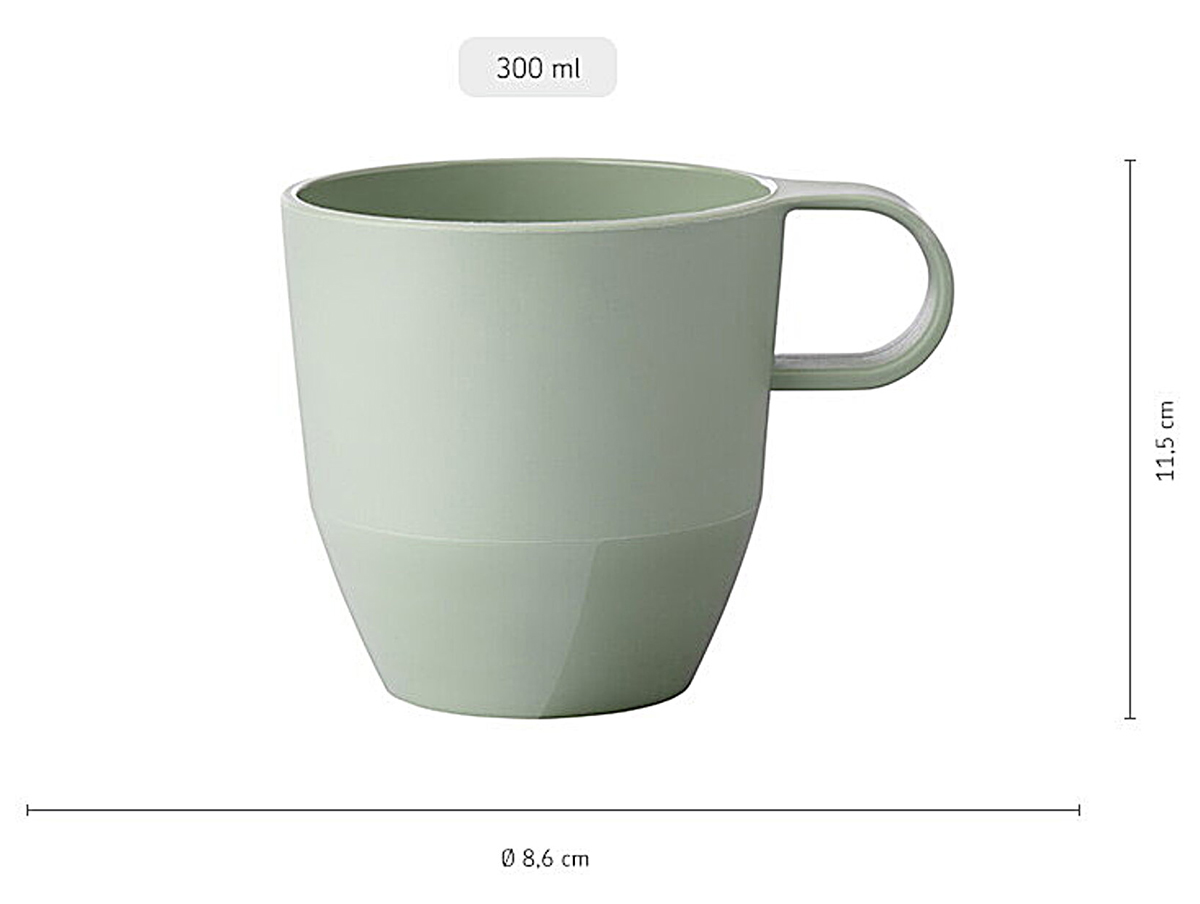
Task: Select the 11.5 cm height label
Action: click(1166, 440)
